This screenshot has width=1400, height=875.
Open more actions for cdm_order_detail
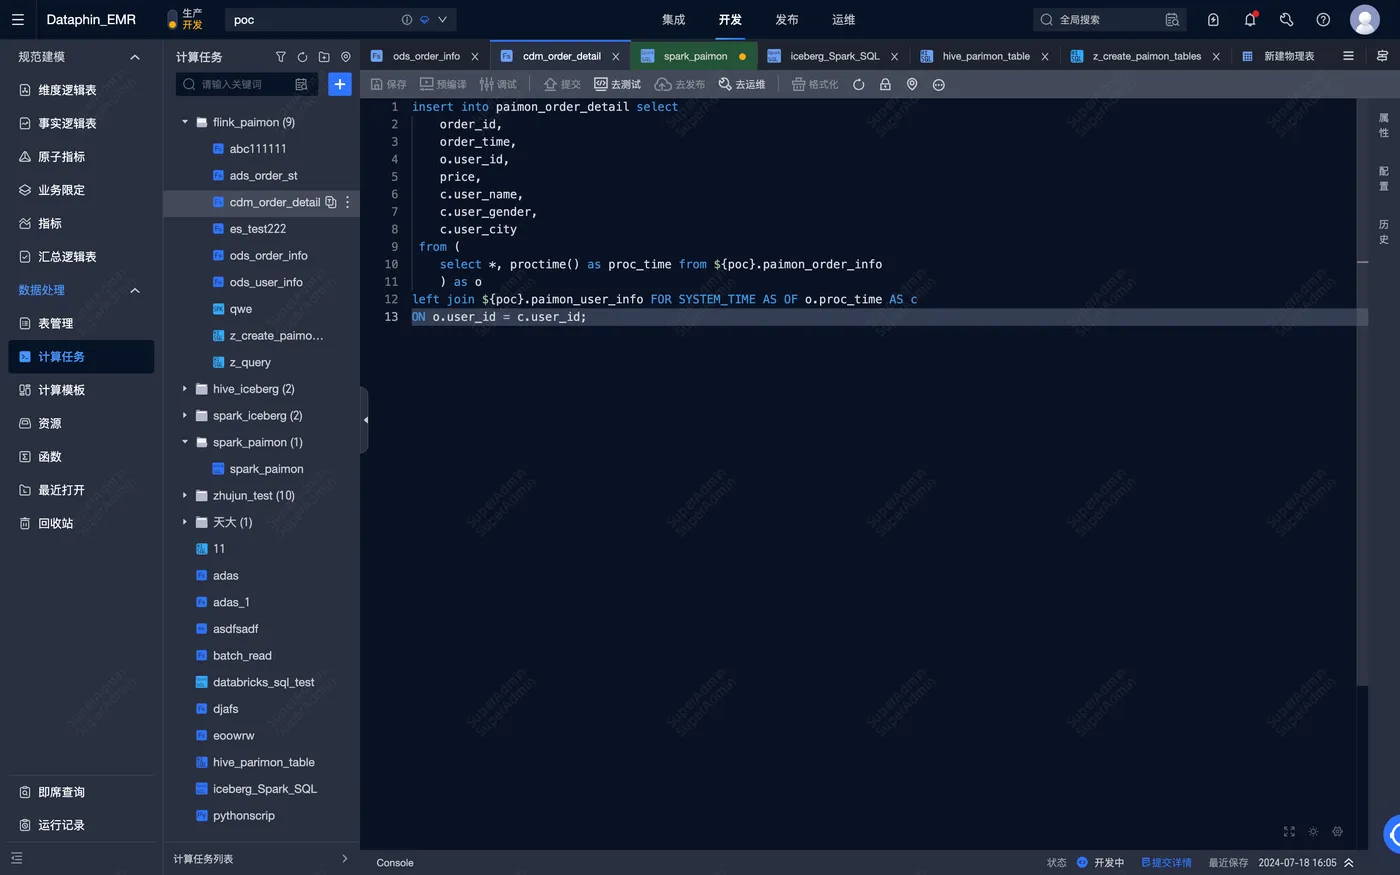(347, 202)
